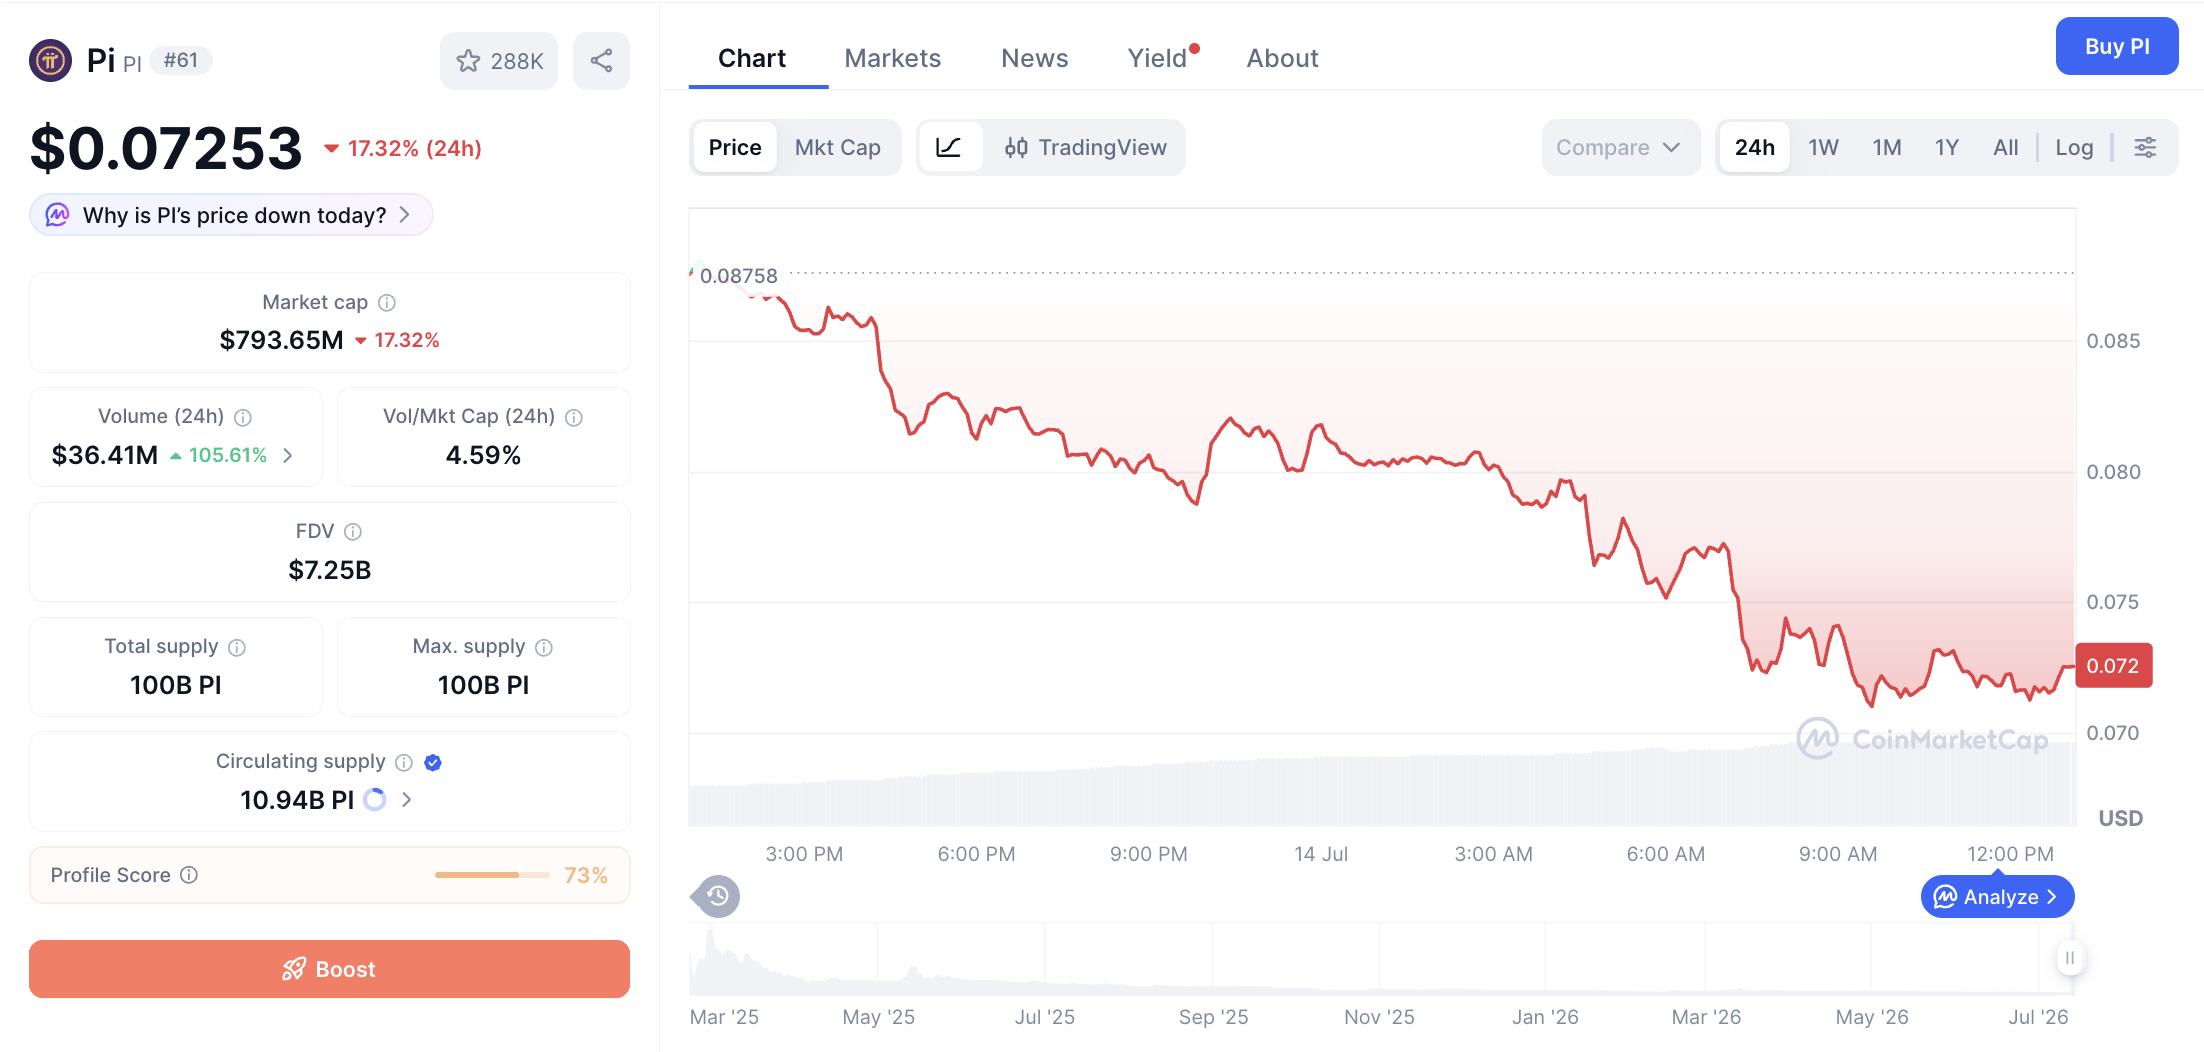Click the Buy PI button
The width and height of the screenshot is (2204, 1052).
[2117, 46]
